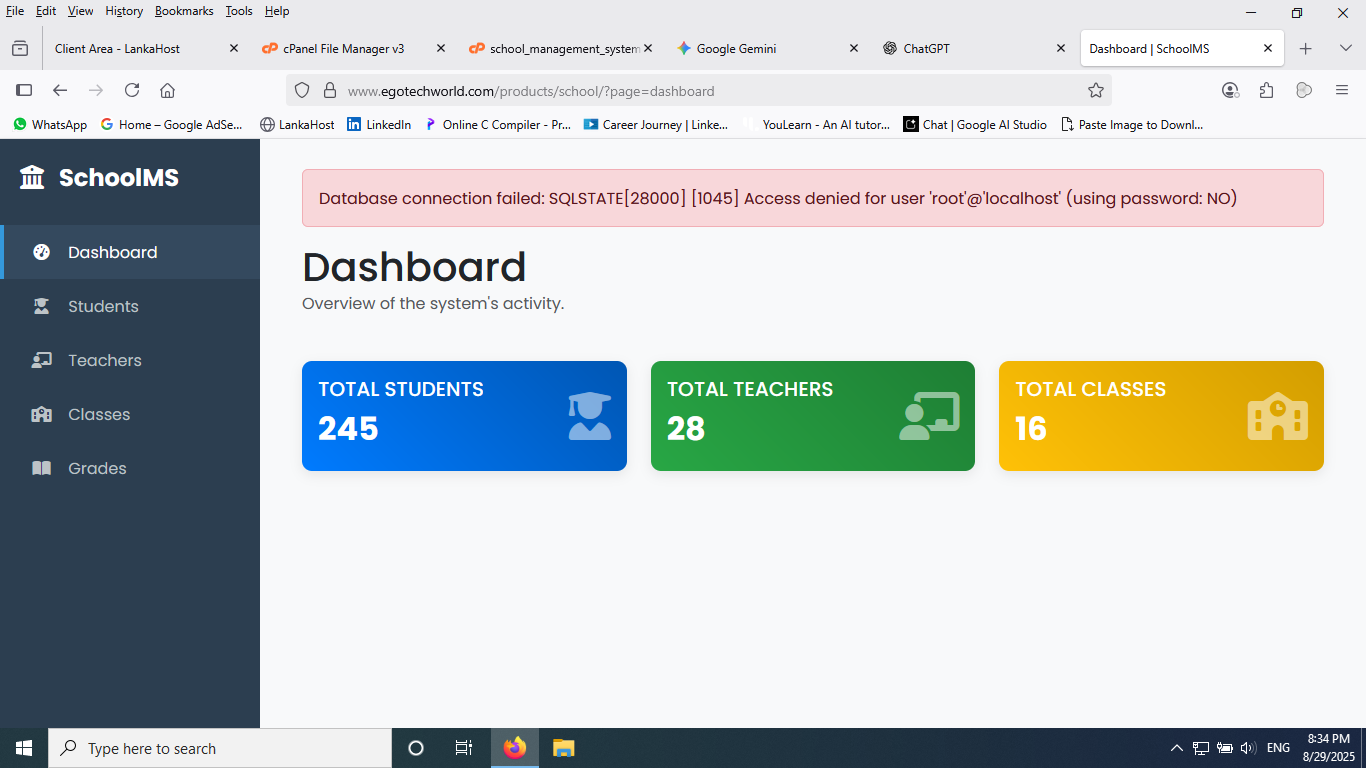Open Firefox from the taskbar
Screen dimensions: 1366x768
click(x=514, y=748)
